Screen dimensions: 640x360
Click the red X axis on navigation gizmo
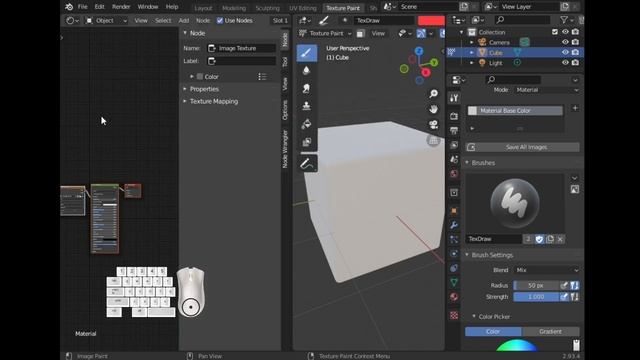tap(426, 73)
